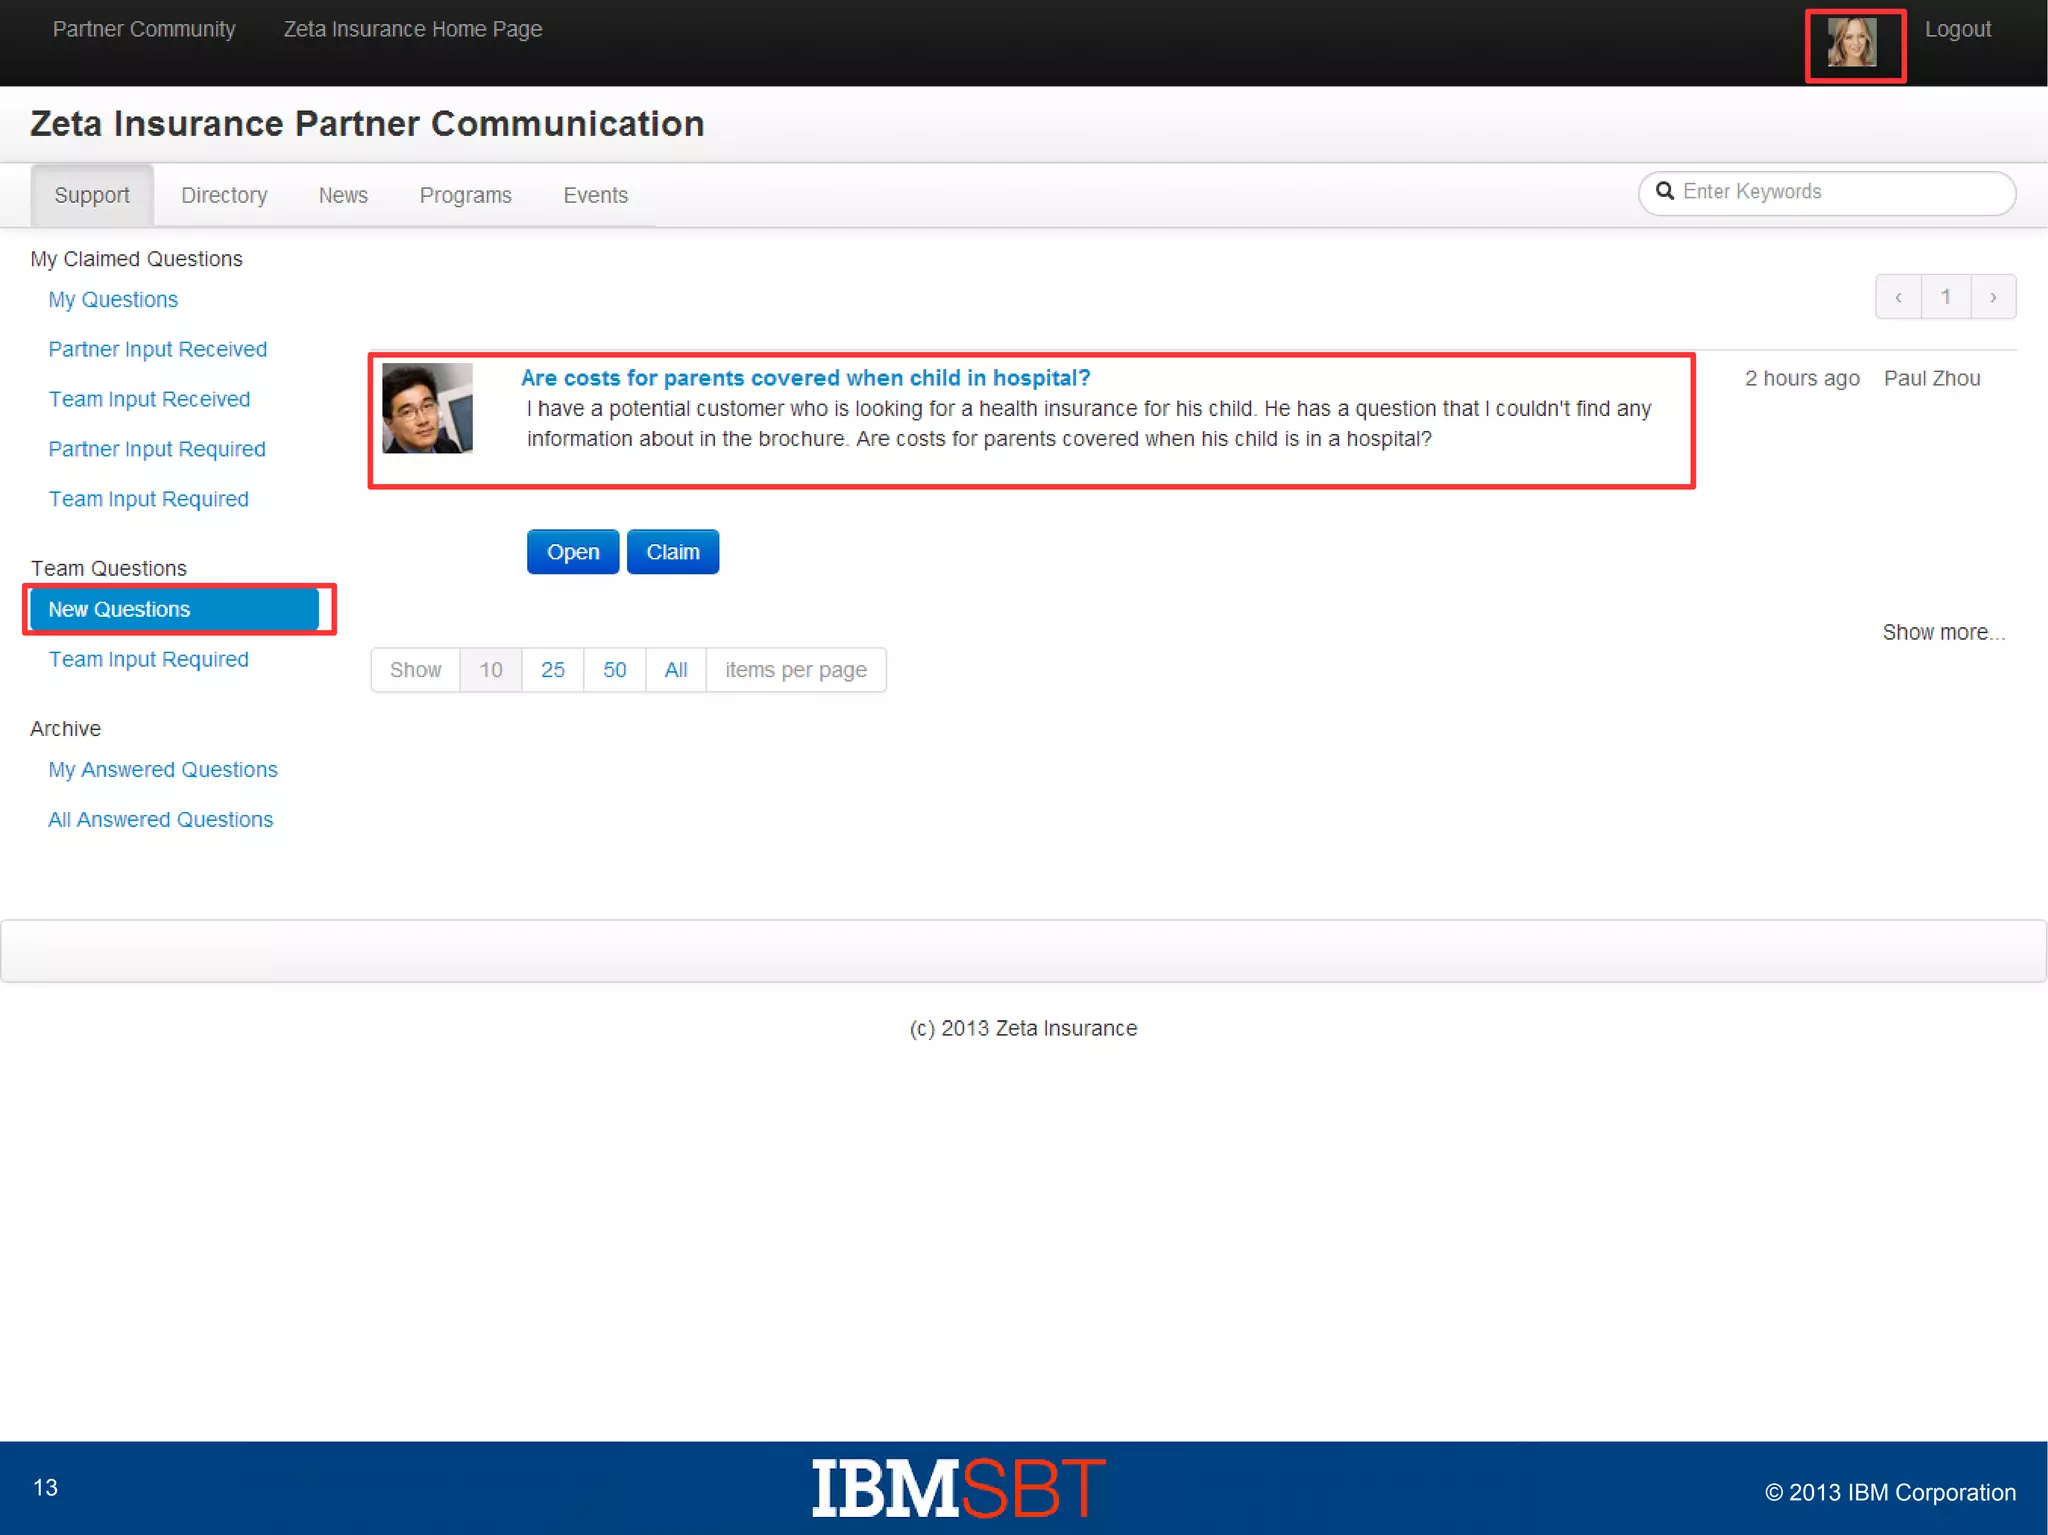Click Logout in the top bar

[1958, 29]
